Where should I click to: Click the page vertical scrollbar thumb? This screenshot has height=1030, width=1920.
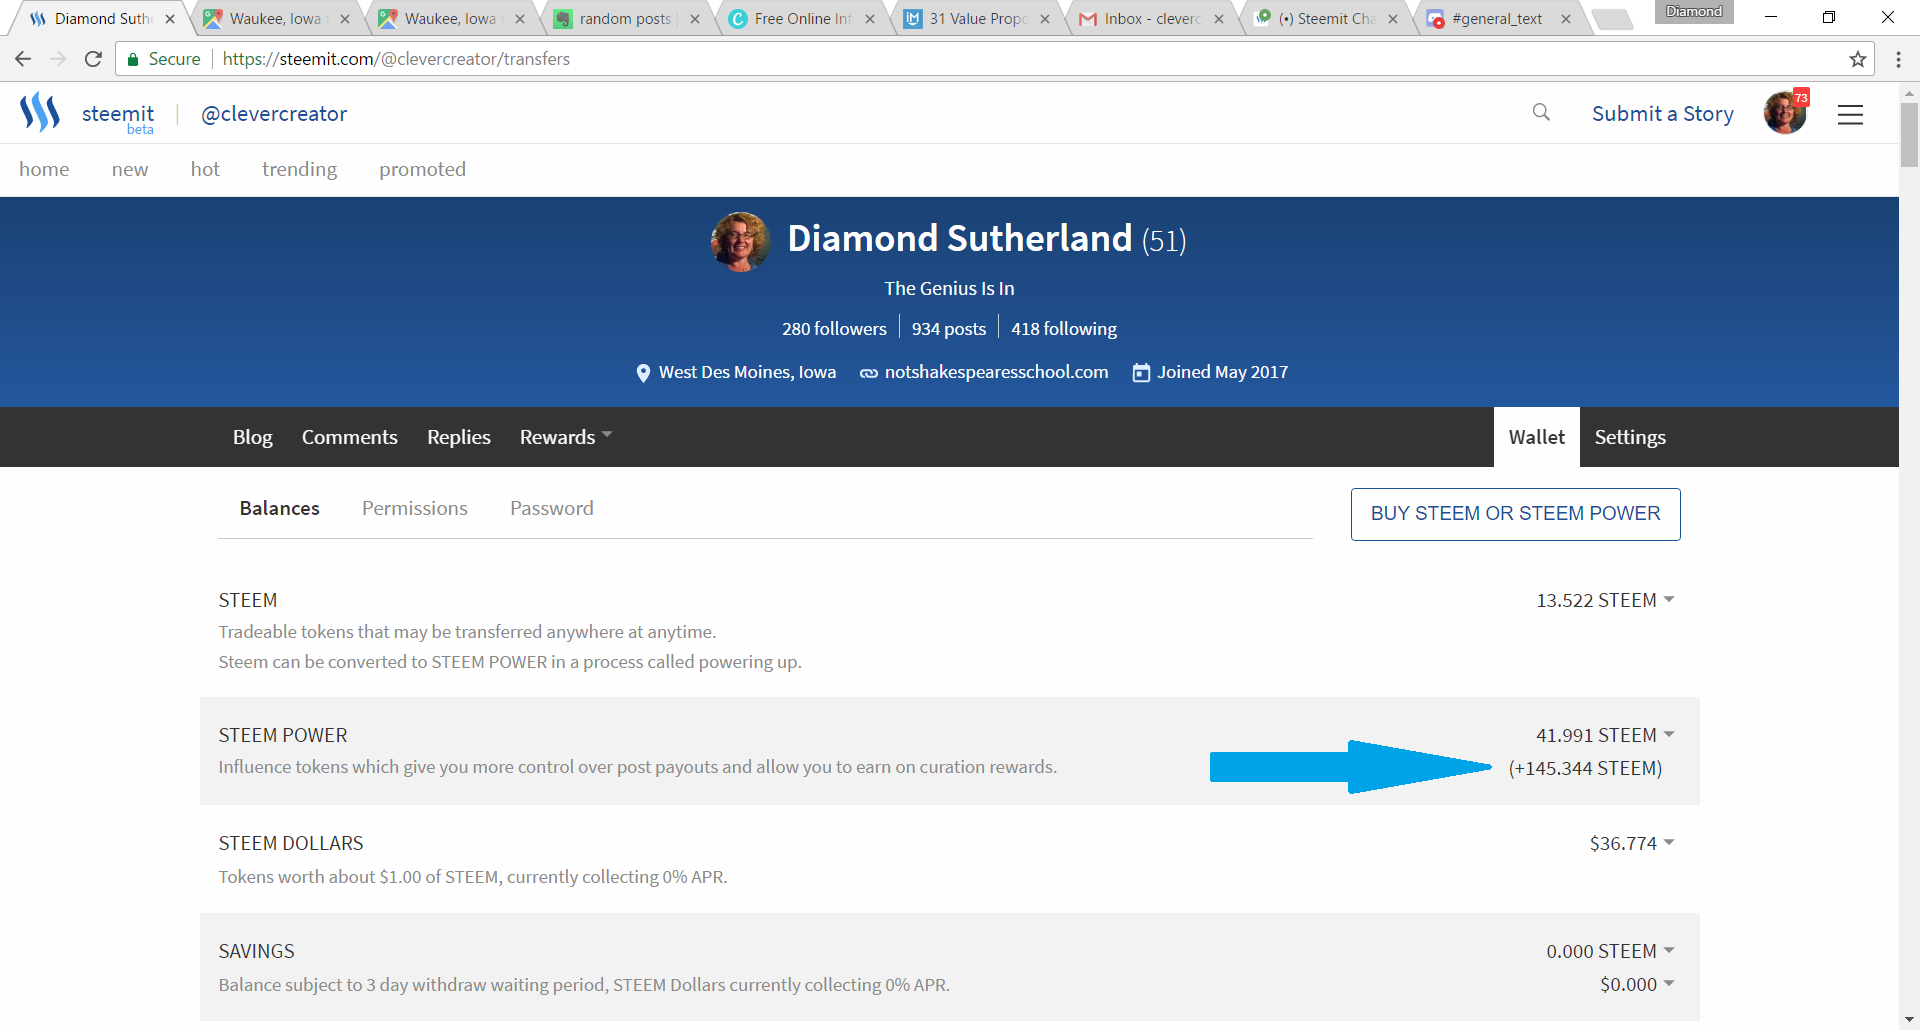pyautogui.click(x=1909, y=133)
